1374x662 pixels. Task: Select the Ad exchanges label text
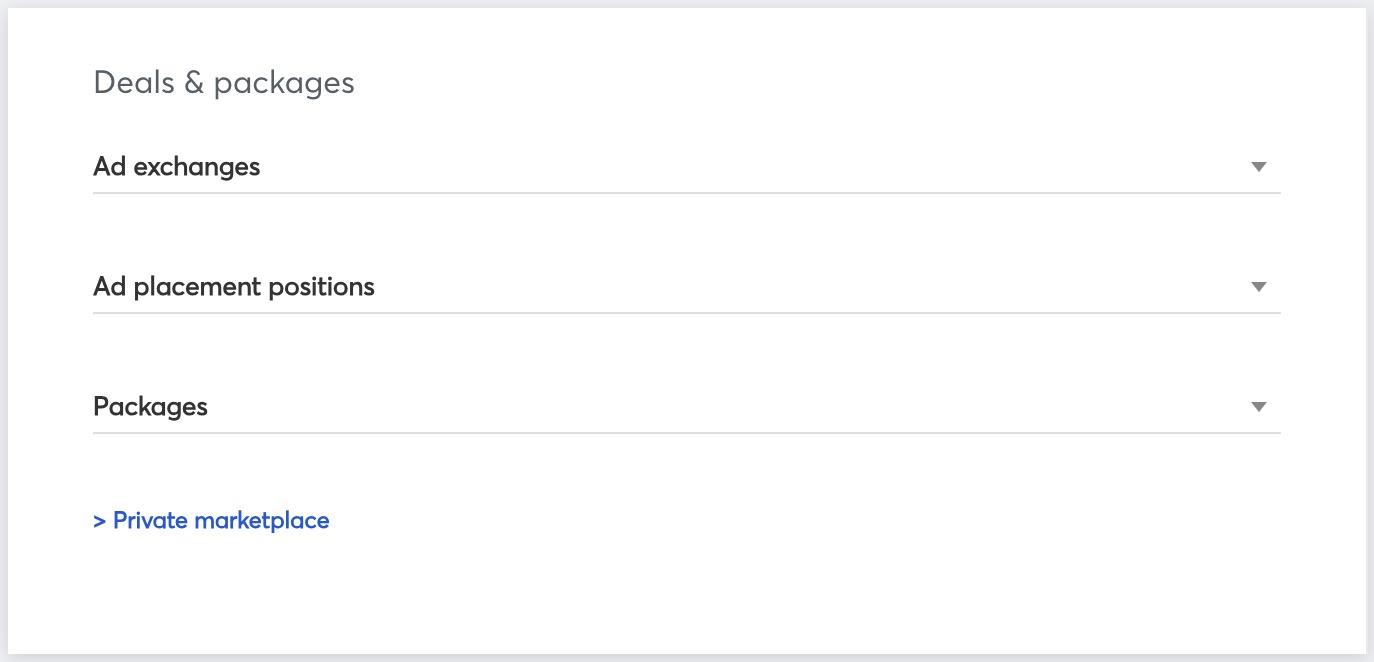[x=177, y=167]
